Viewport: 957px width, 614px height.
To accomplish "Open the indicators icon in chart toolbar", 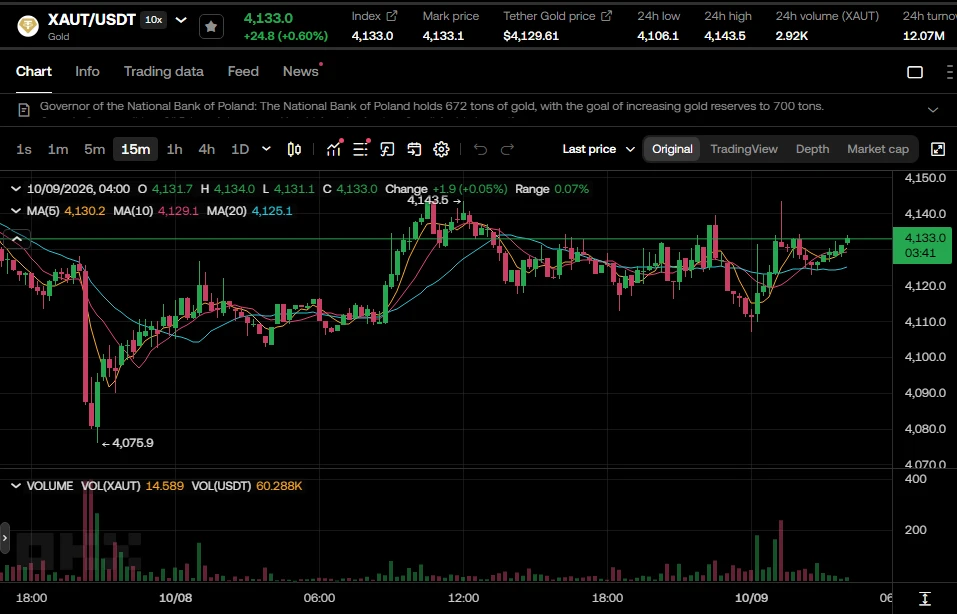I will coord(334,149).
